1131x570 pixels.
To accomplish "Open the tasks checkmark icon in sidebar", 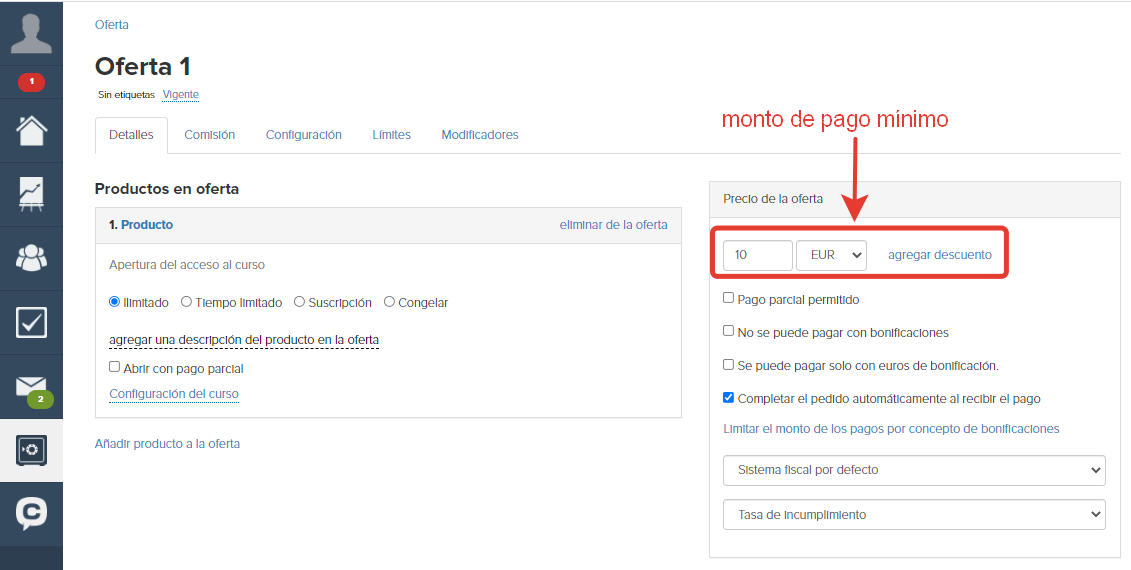I will (x=31, y=323).
